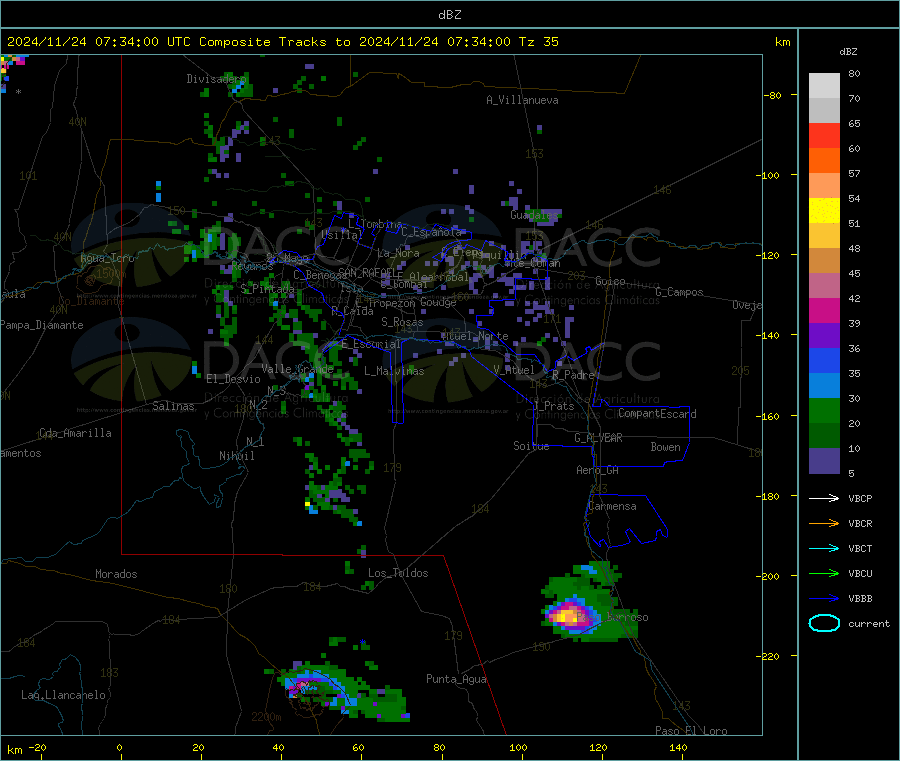900x761 pixels.
Task: Click the G_ALVEAR city label
Action: click(x=598, y=438)
